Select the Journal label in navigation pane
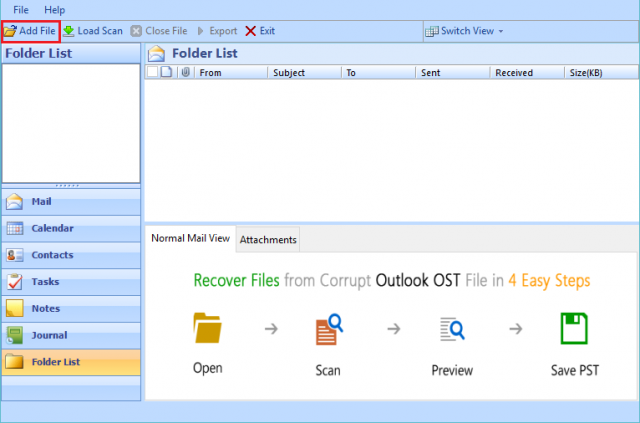This screenshot has width=640, height=423. (49, 336)
